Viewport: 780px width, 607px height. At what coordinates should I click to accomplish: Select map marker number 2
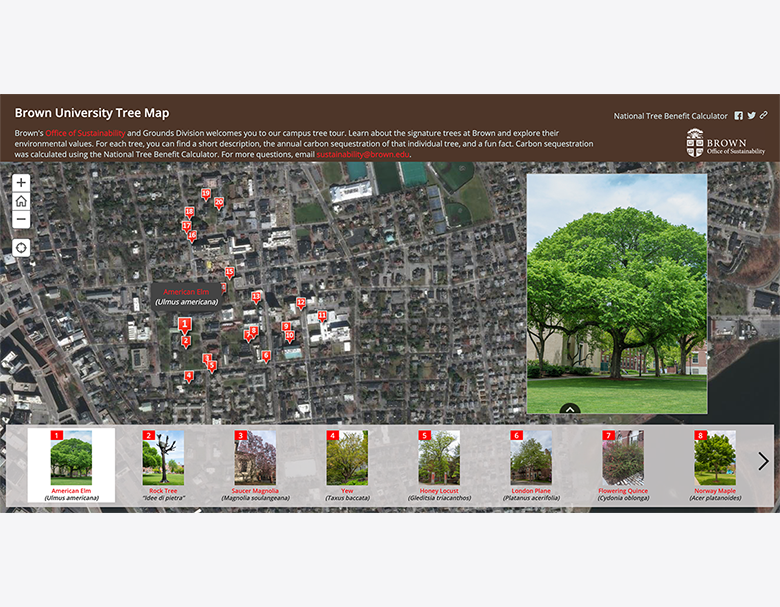(x=186, y=342)
